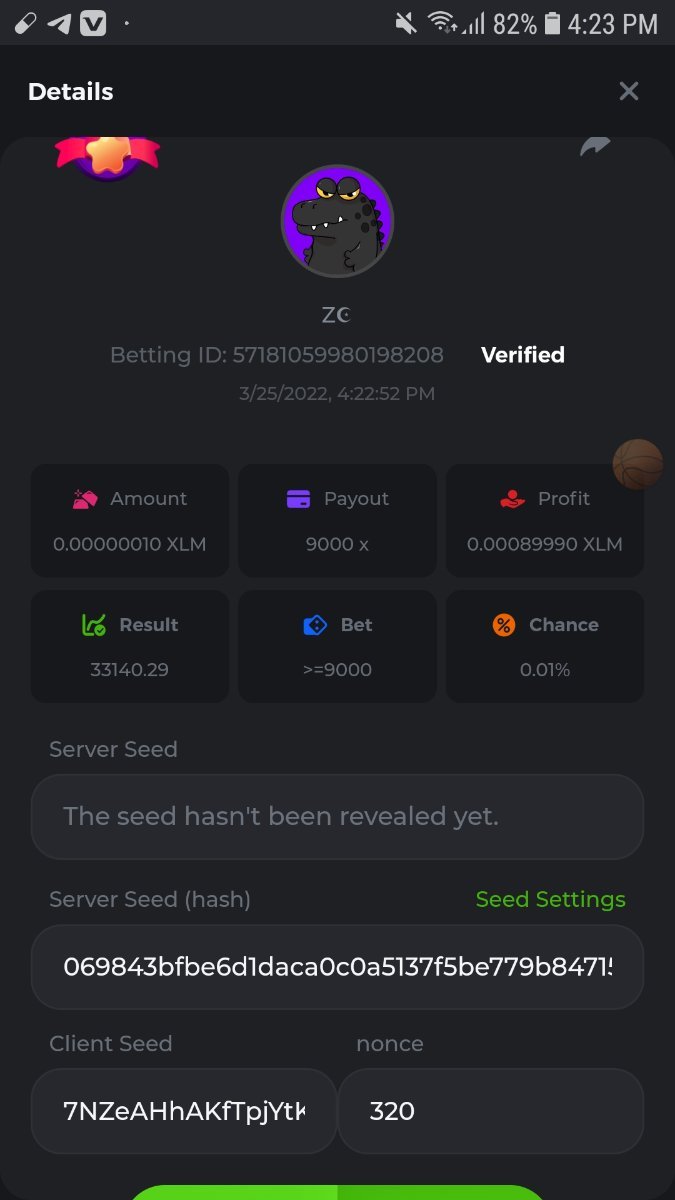Tap the star ribbon badge
This screenshot has width=675, height=1200.
107,153
